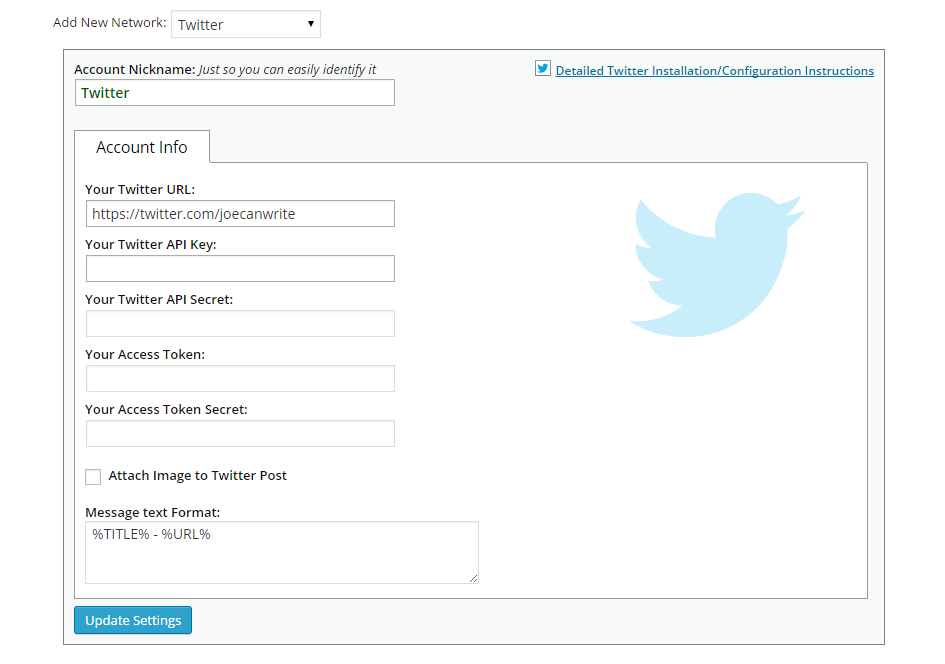Click the 'Message text Format:' label
The image size is (945, 664).
(152, 512)
